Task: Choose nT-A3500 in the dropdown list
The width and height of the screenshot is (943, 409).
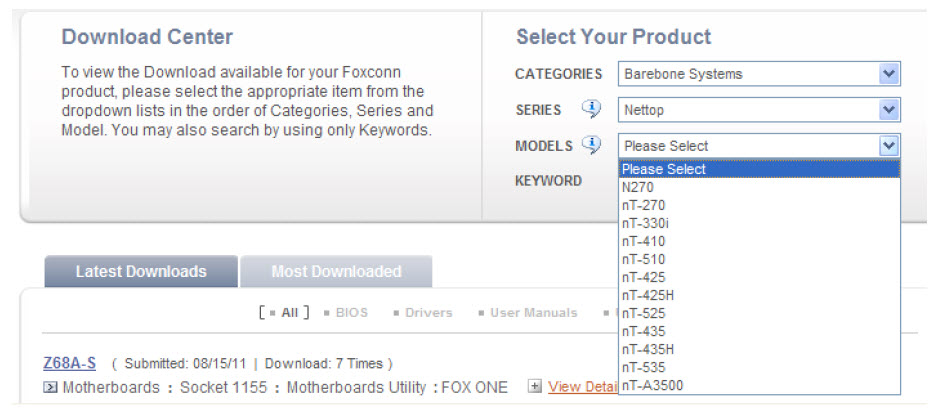Action: pos(759,385)
